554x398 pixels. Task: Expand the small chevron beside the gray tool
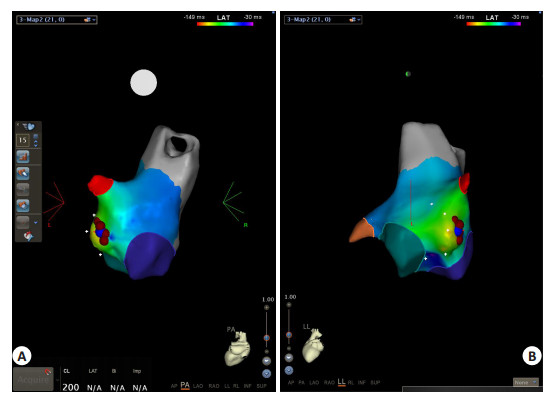(x=36, y=222)
